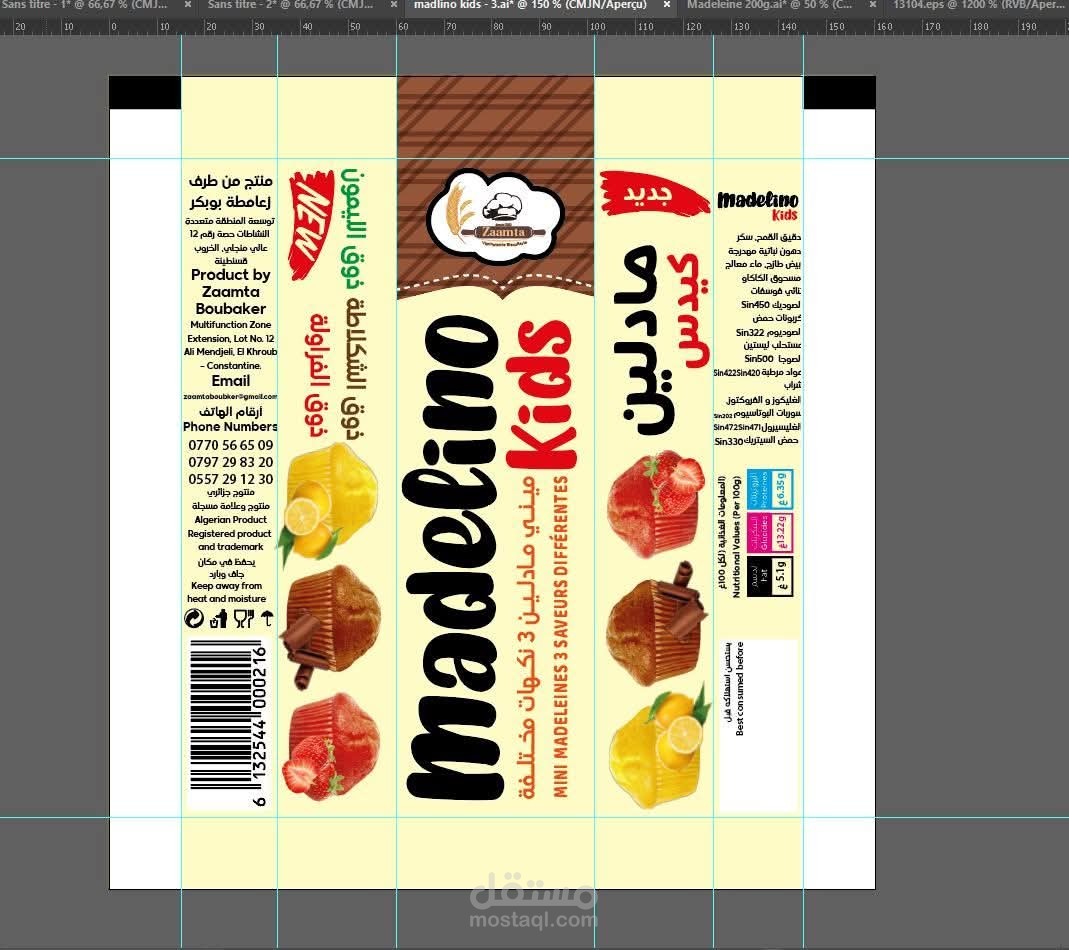Screen dimensions: 1069x950
Task: Select "Nutritional Values (Per 100g)" label
Action: [x=736, y=537]
